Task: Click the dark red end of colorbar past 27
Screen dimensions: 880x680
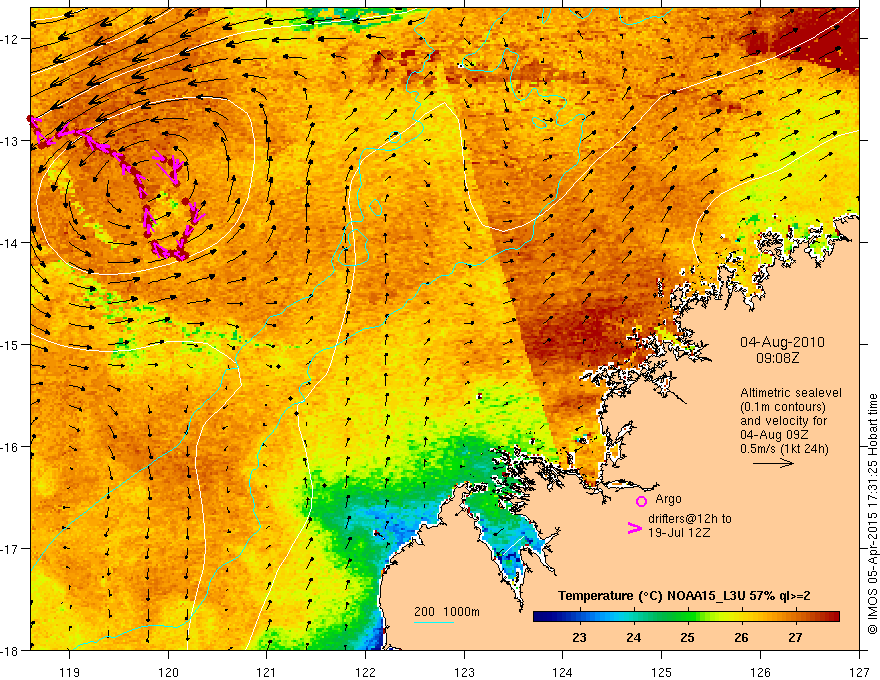Action: (x=833, y=617)
